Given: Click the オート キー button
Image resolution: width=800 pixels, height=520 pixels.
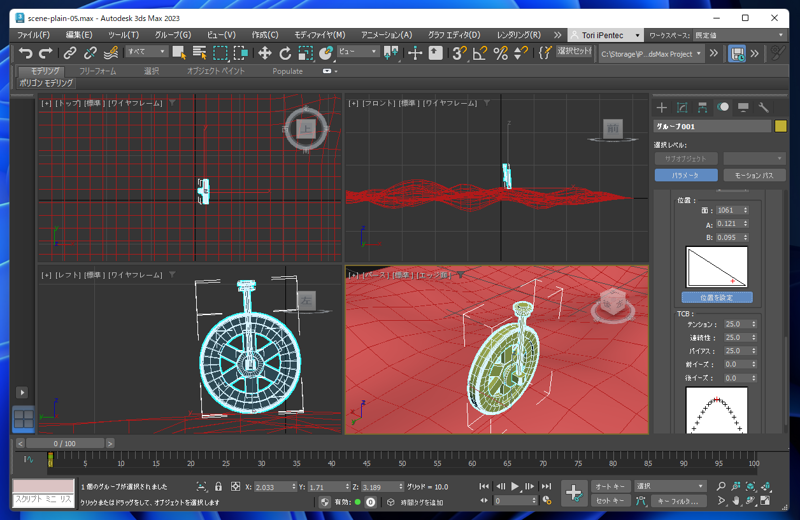Looking at the screenshot, I should click(610, 486).
